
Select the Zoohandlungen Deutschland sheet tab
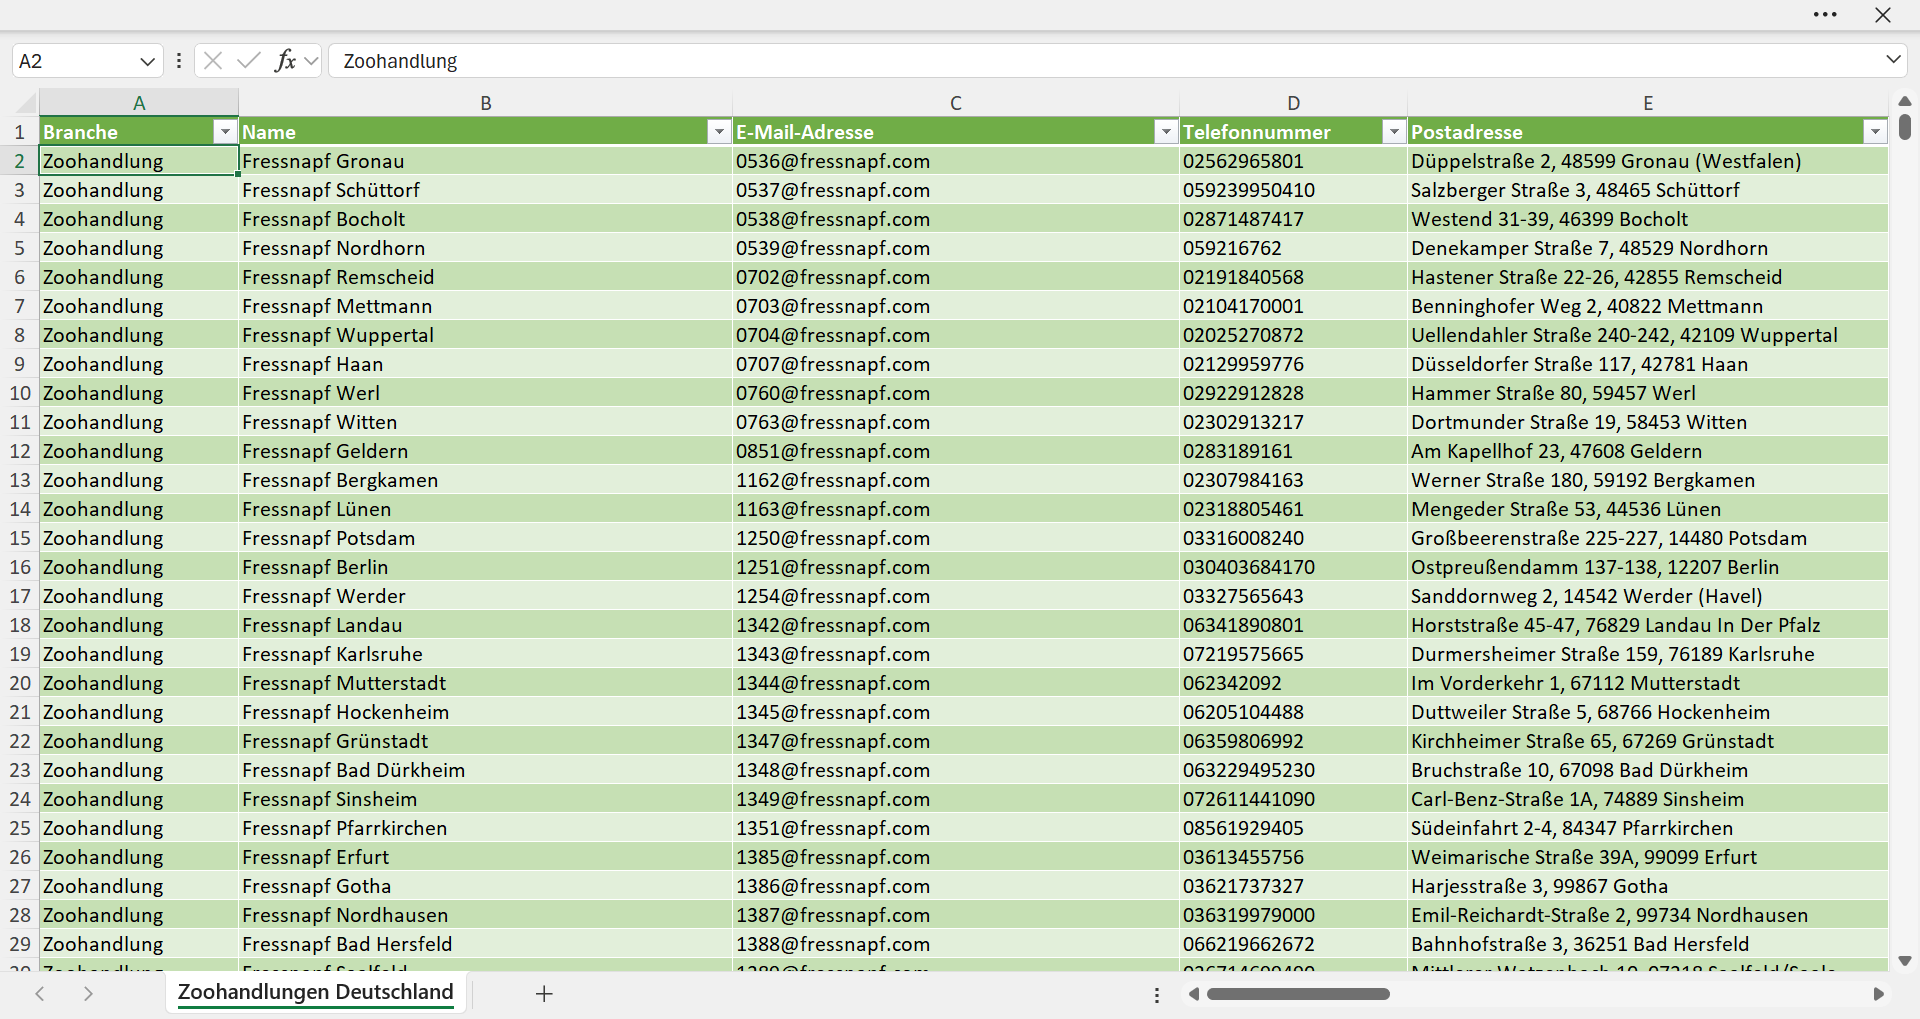tap(316, 992)
